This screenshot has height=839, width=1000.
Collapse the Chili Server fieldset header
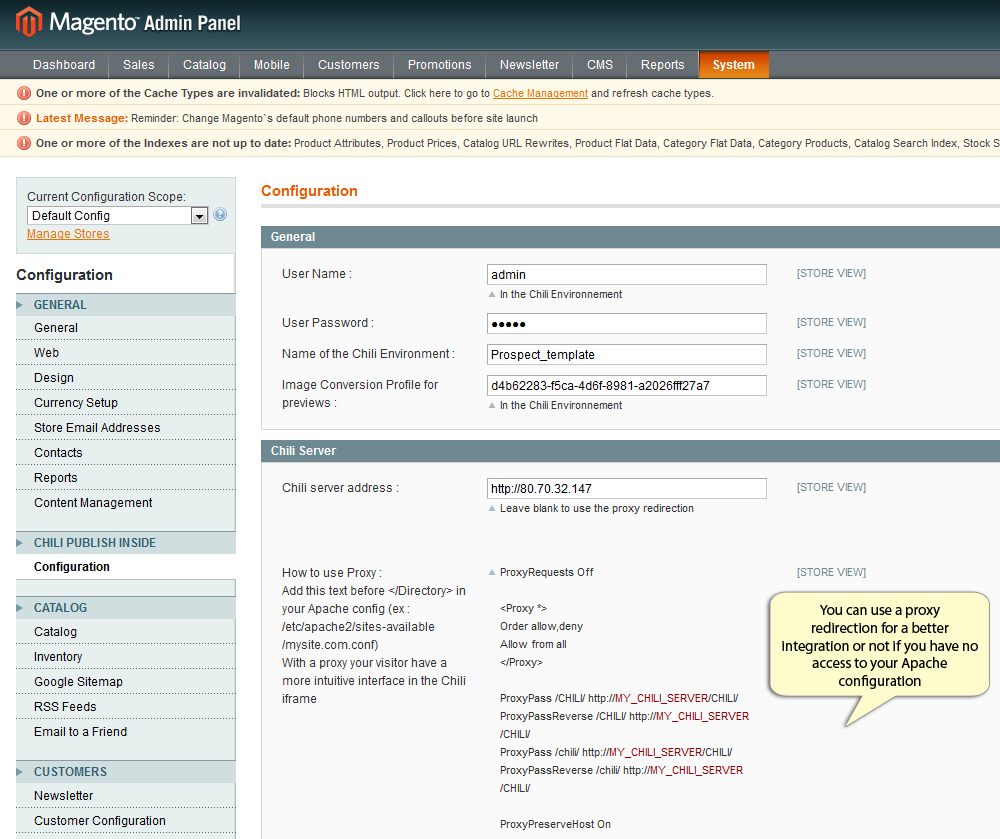pyautogui.click(x=630, y=451)
